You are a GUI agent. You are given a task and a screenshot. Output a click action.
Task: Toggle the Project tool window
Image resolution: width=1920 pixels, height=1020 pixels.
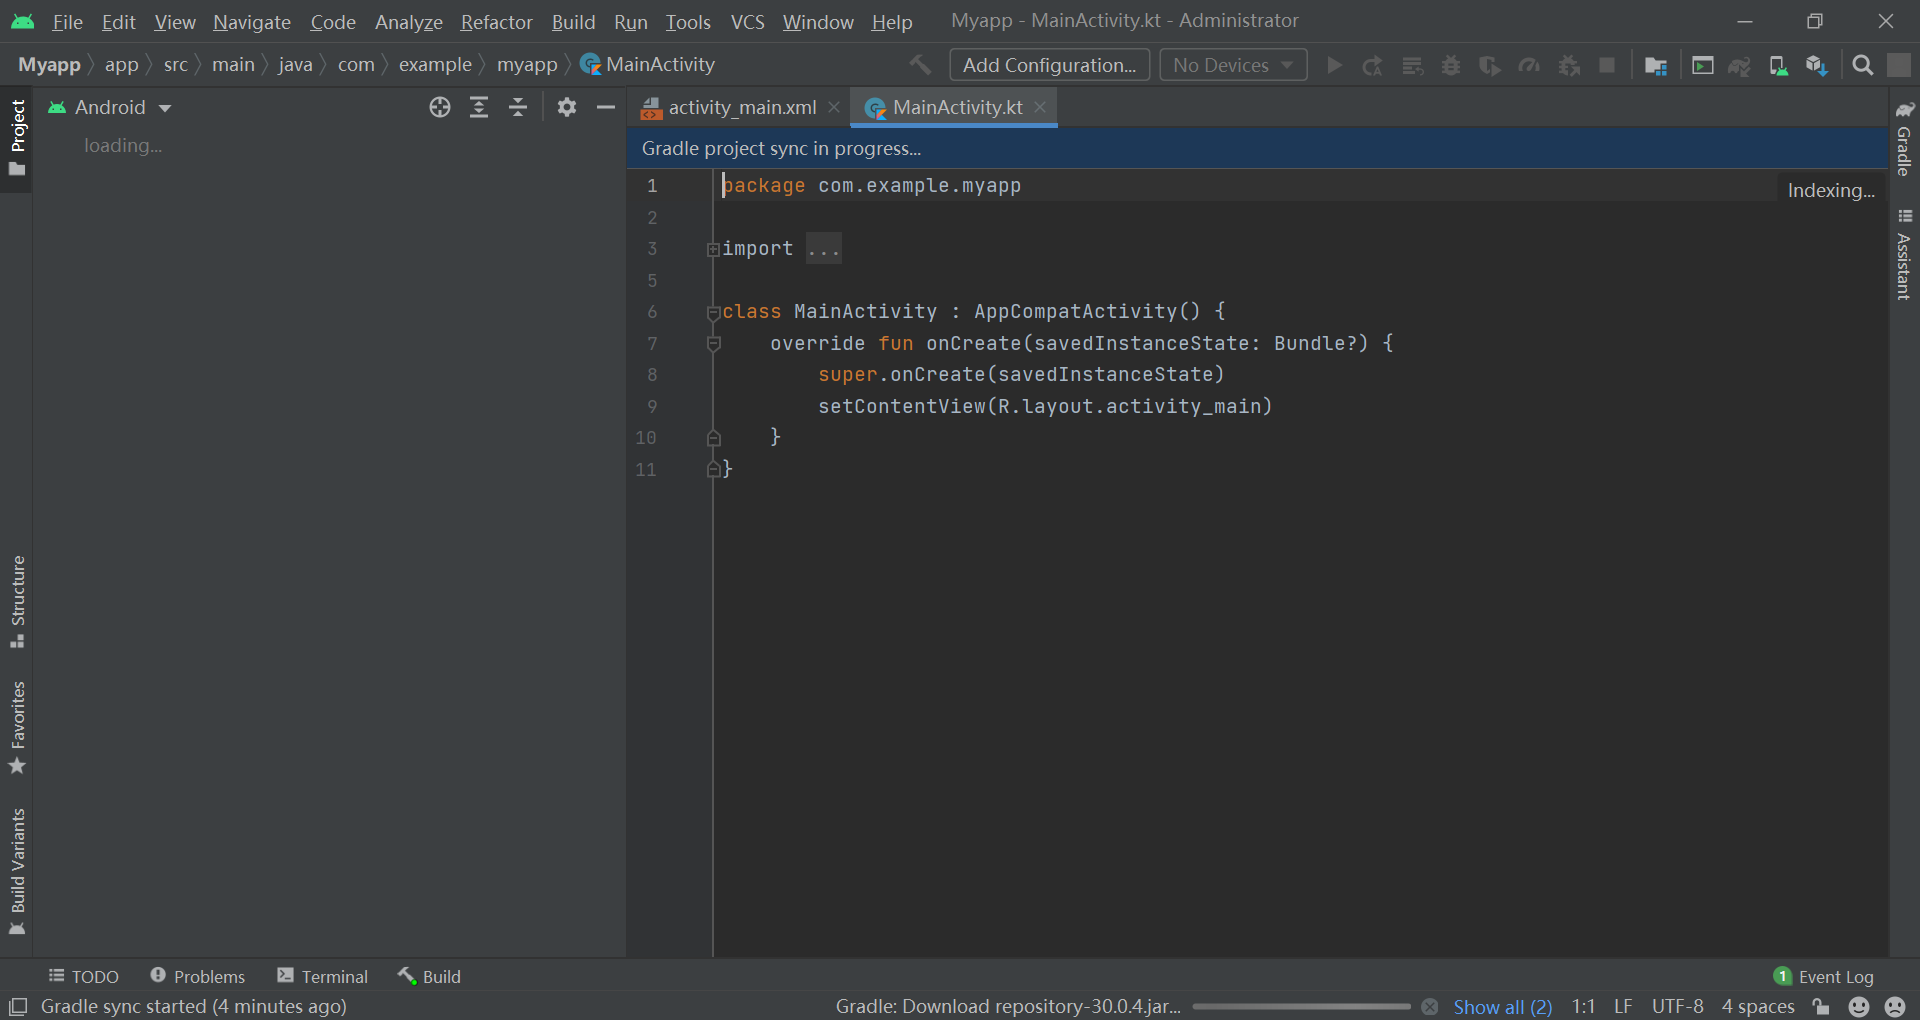coord(17,138)
